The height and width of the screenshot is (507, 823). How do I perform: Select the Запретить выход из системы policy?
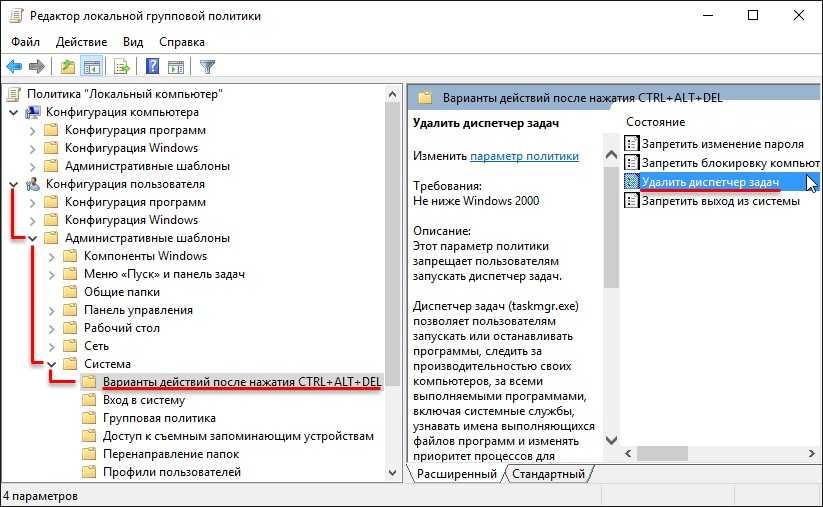tap(720, 200)
